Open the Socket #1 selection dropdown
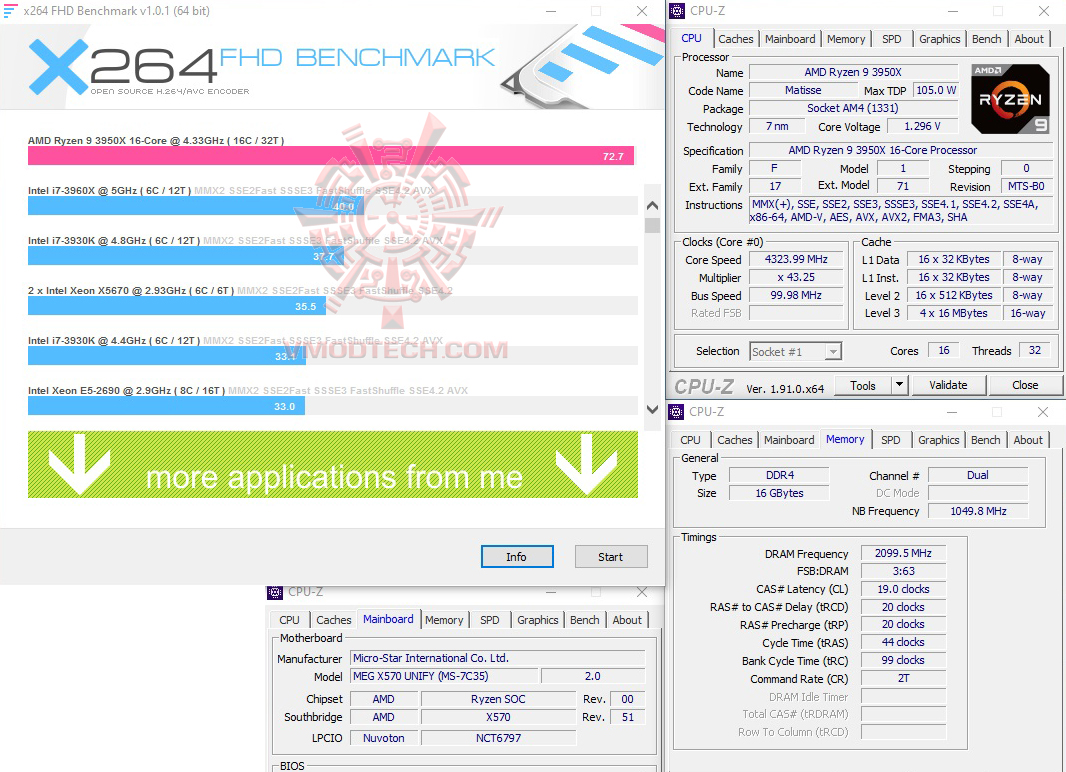Screen dimensions: 1066x772 pos(836,351)
